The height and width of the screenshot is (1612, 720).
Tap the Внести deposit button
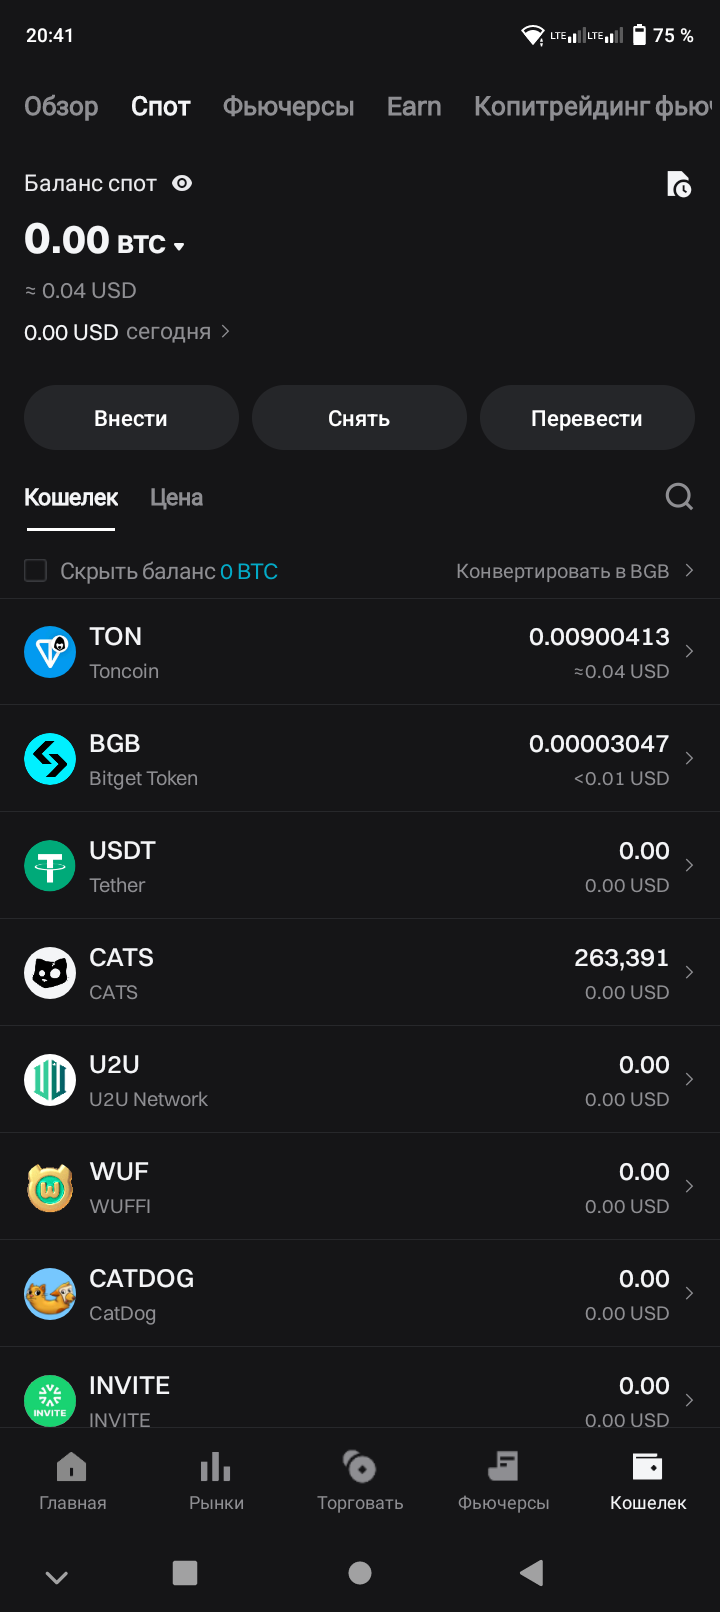(x=131, y=418)
